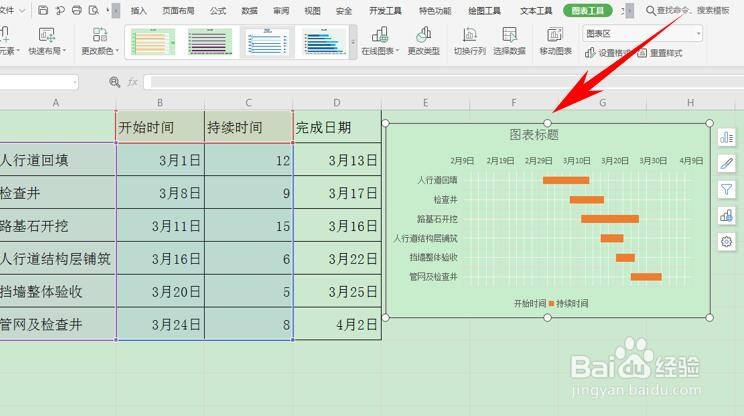Apply the third chart style with blue lines
The height and width of the screenshot is (416, 744).
click(x=267, y=42)
